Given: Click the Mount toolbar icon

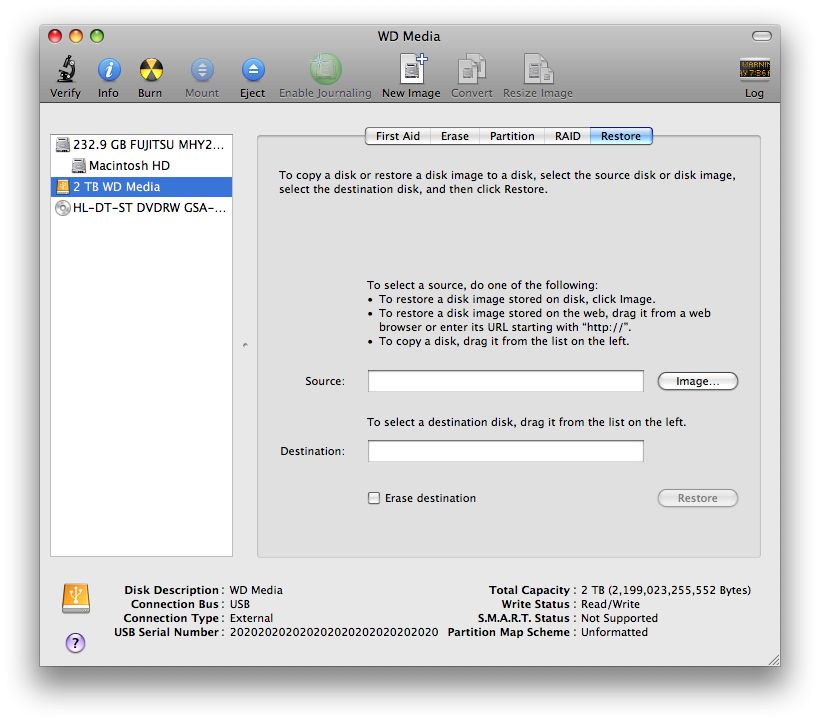Looking at the screenshot, I should [x=202, y=70].
